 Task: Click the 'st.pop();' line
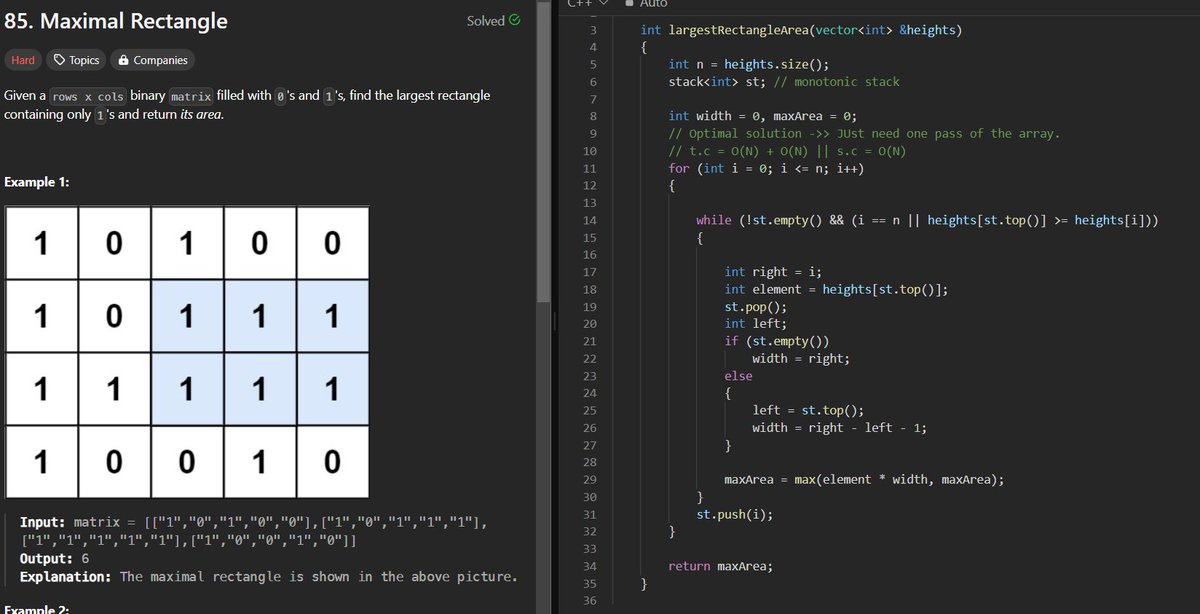[x=756, y=307]
